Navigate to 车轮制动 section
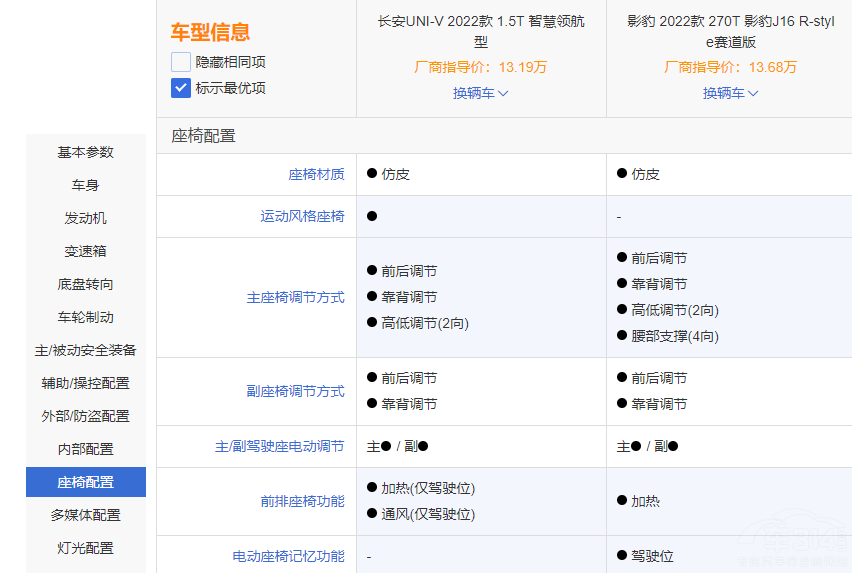 tap(86, 317)
